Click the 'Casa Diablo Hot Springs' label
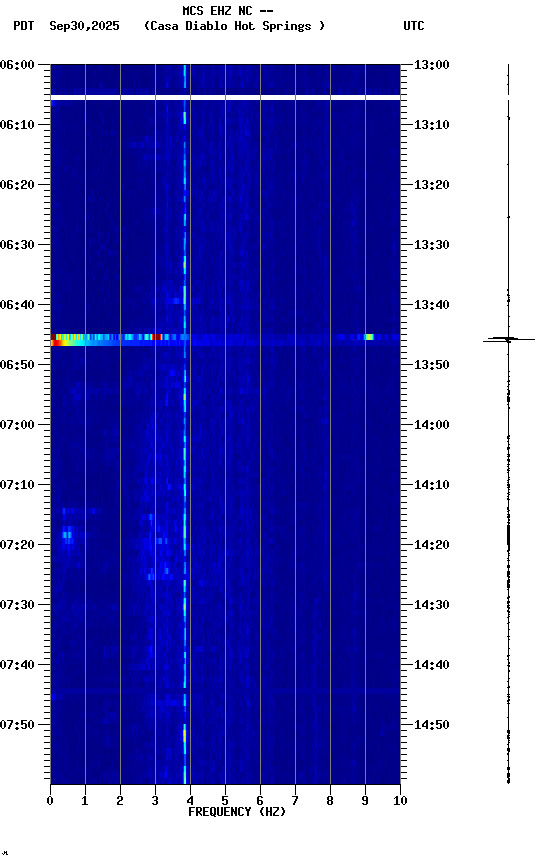Image resolution: width=552 pixels, height=864 pixels. coord(234,26)
